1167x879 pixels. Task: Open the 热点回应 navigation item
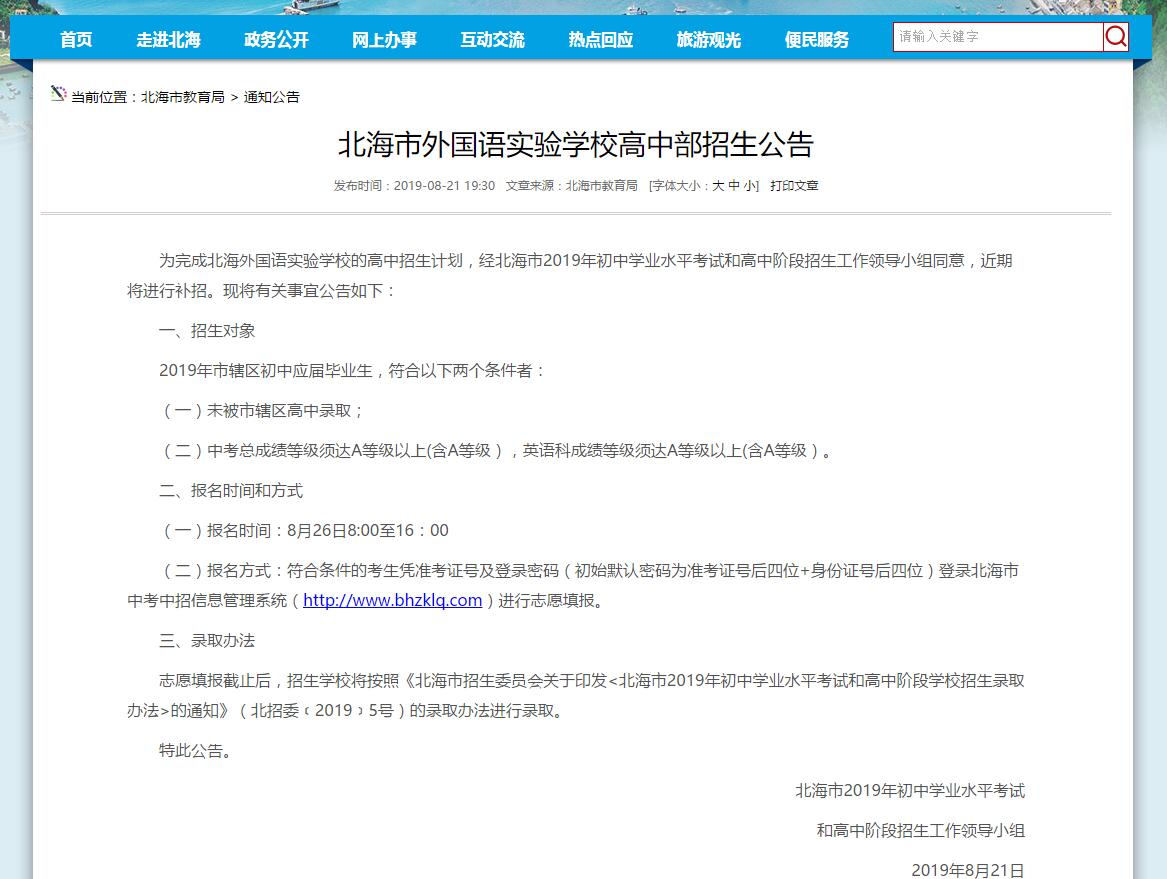coord(600,39)
